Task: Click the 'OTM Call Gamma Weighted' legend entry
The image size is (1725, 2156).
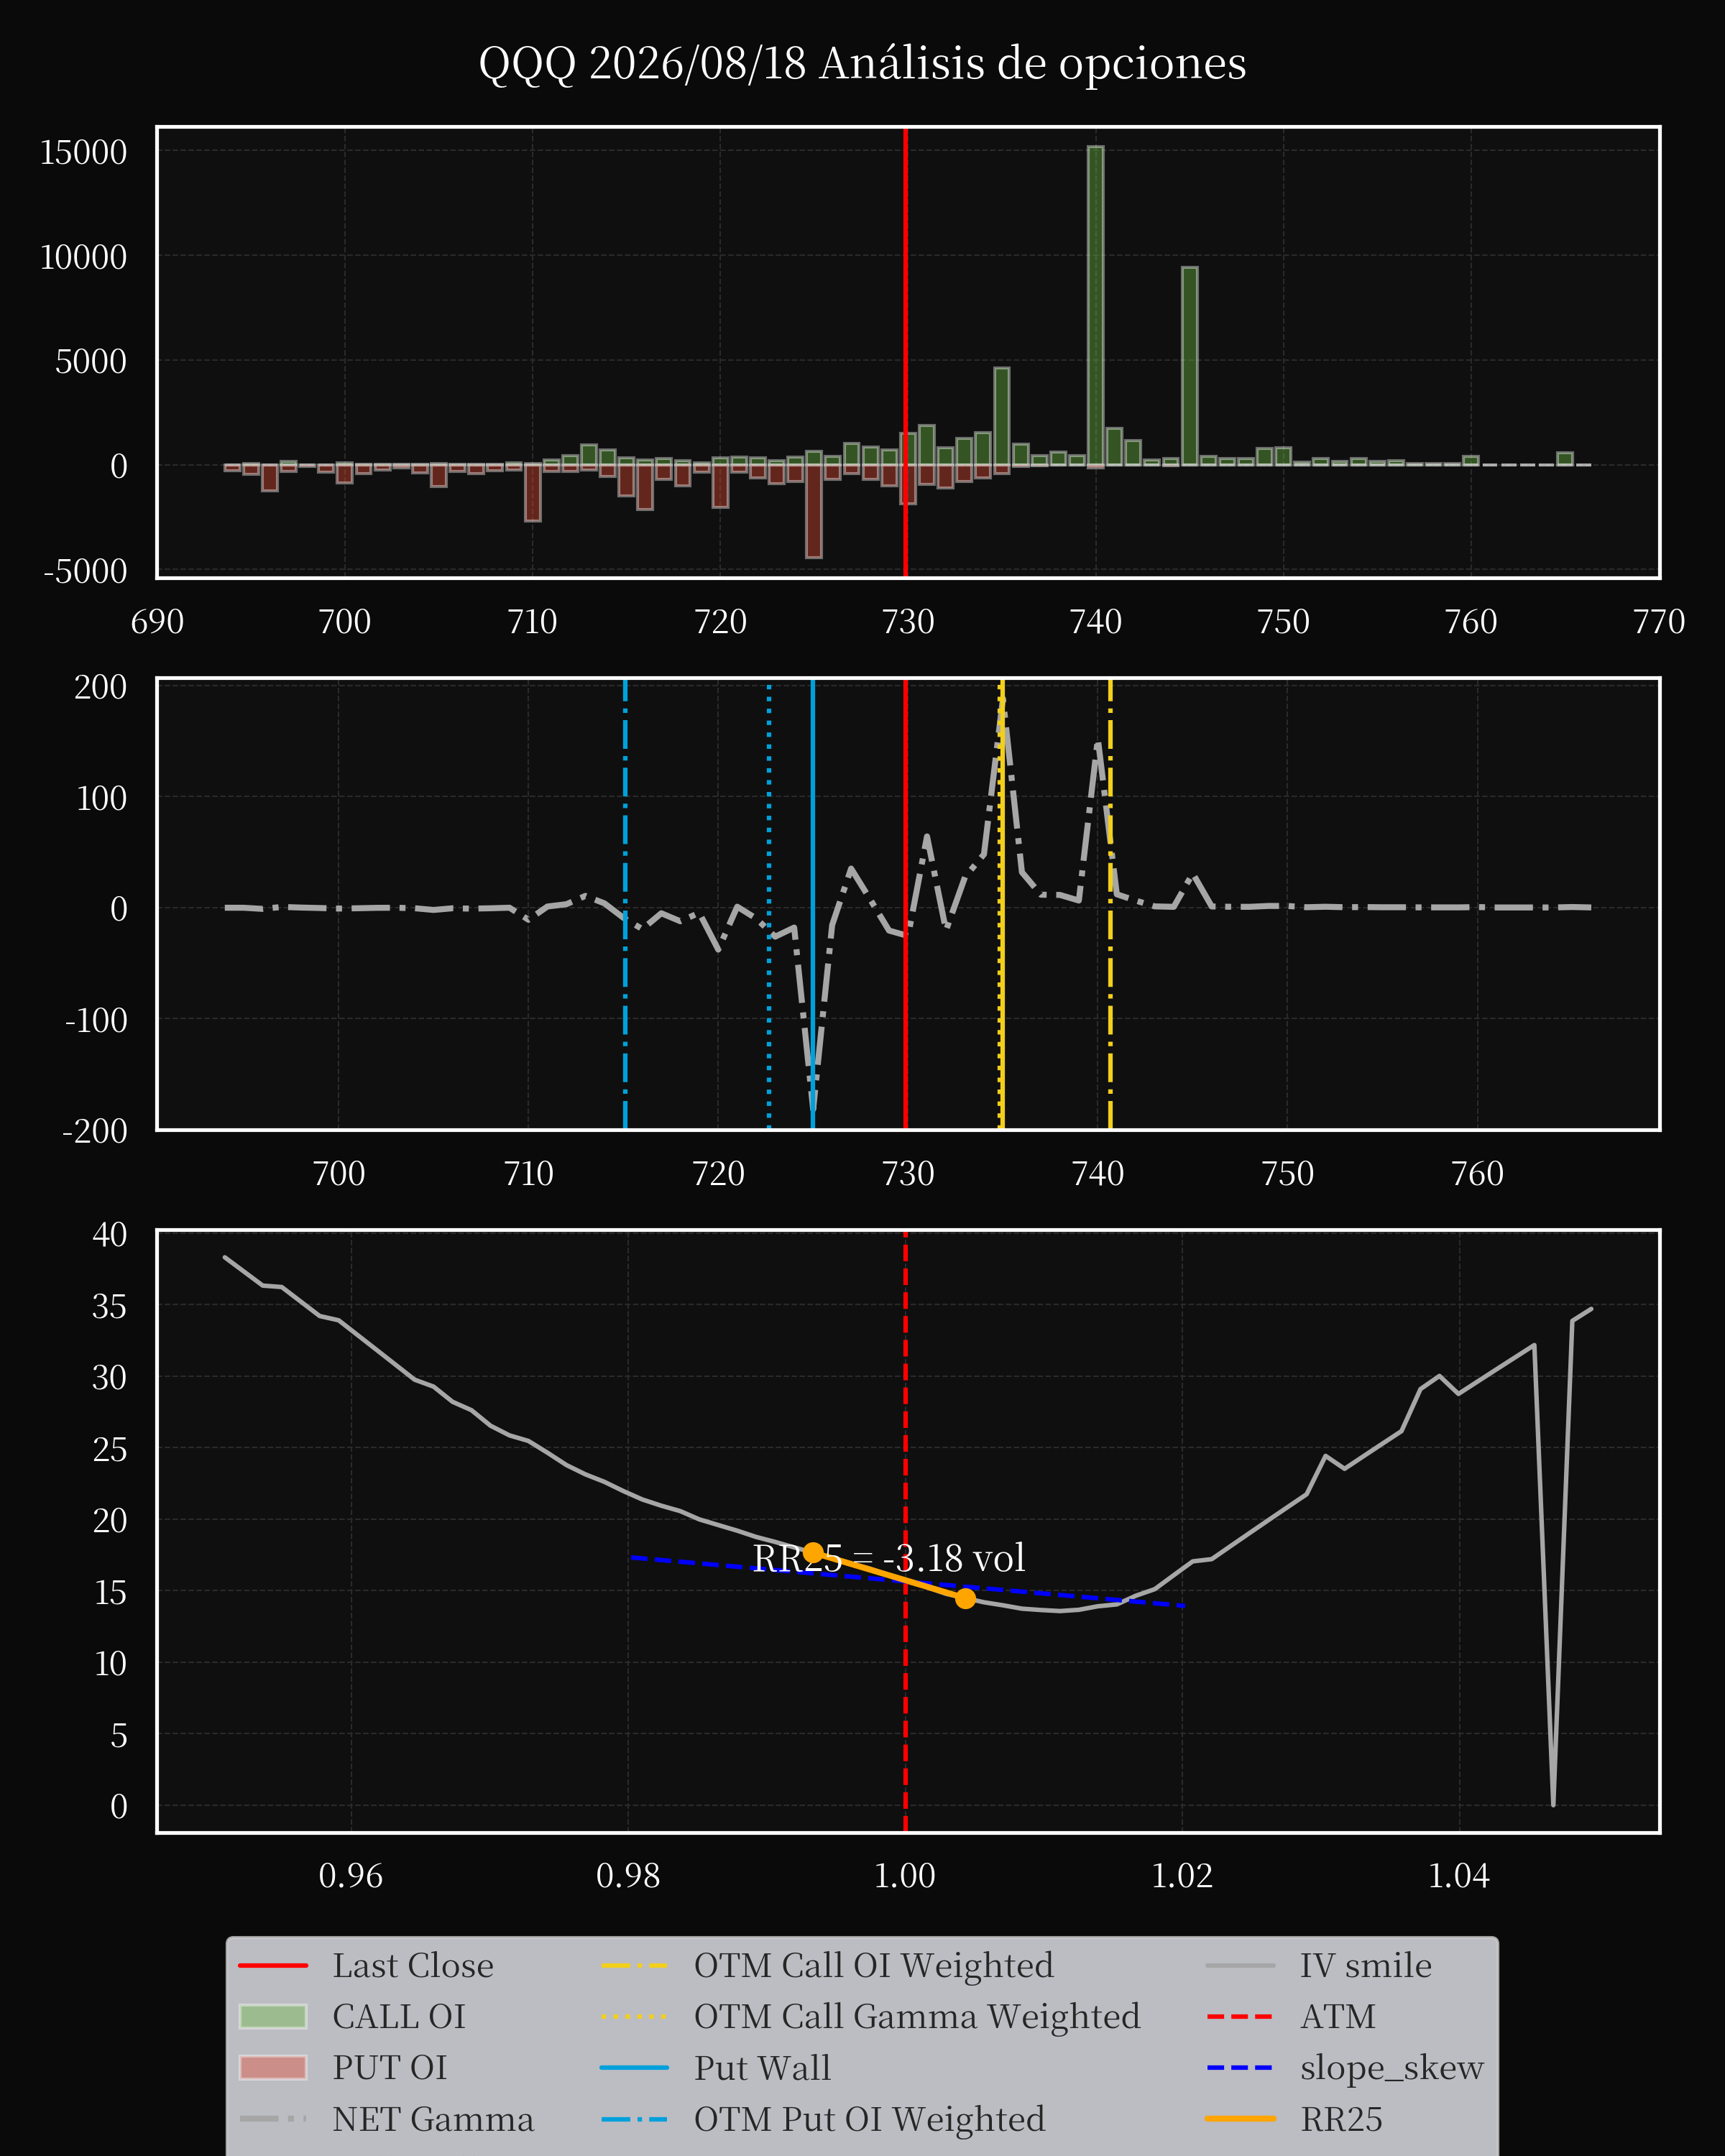Action: click(870, 2016)
